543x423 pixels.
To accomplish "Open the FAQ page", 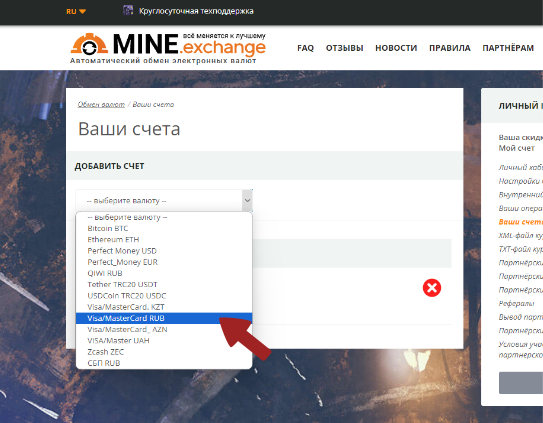I will click(x=305, y=48).
